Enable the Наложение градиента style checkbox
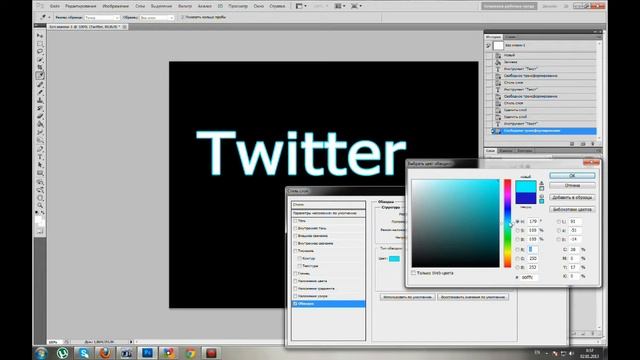The height and width of the screenshot is (360, 640). point(295,289)
